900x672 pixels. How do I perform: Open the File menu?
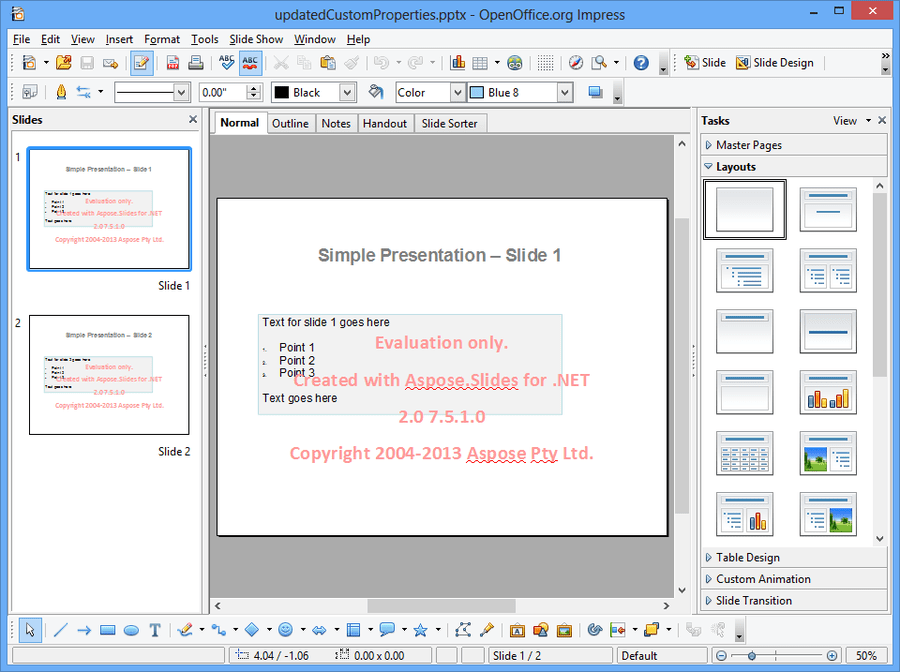(21, 39)
